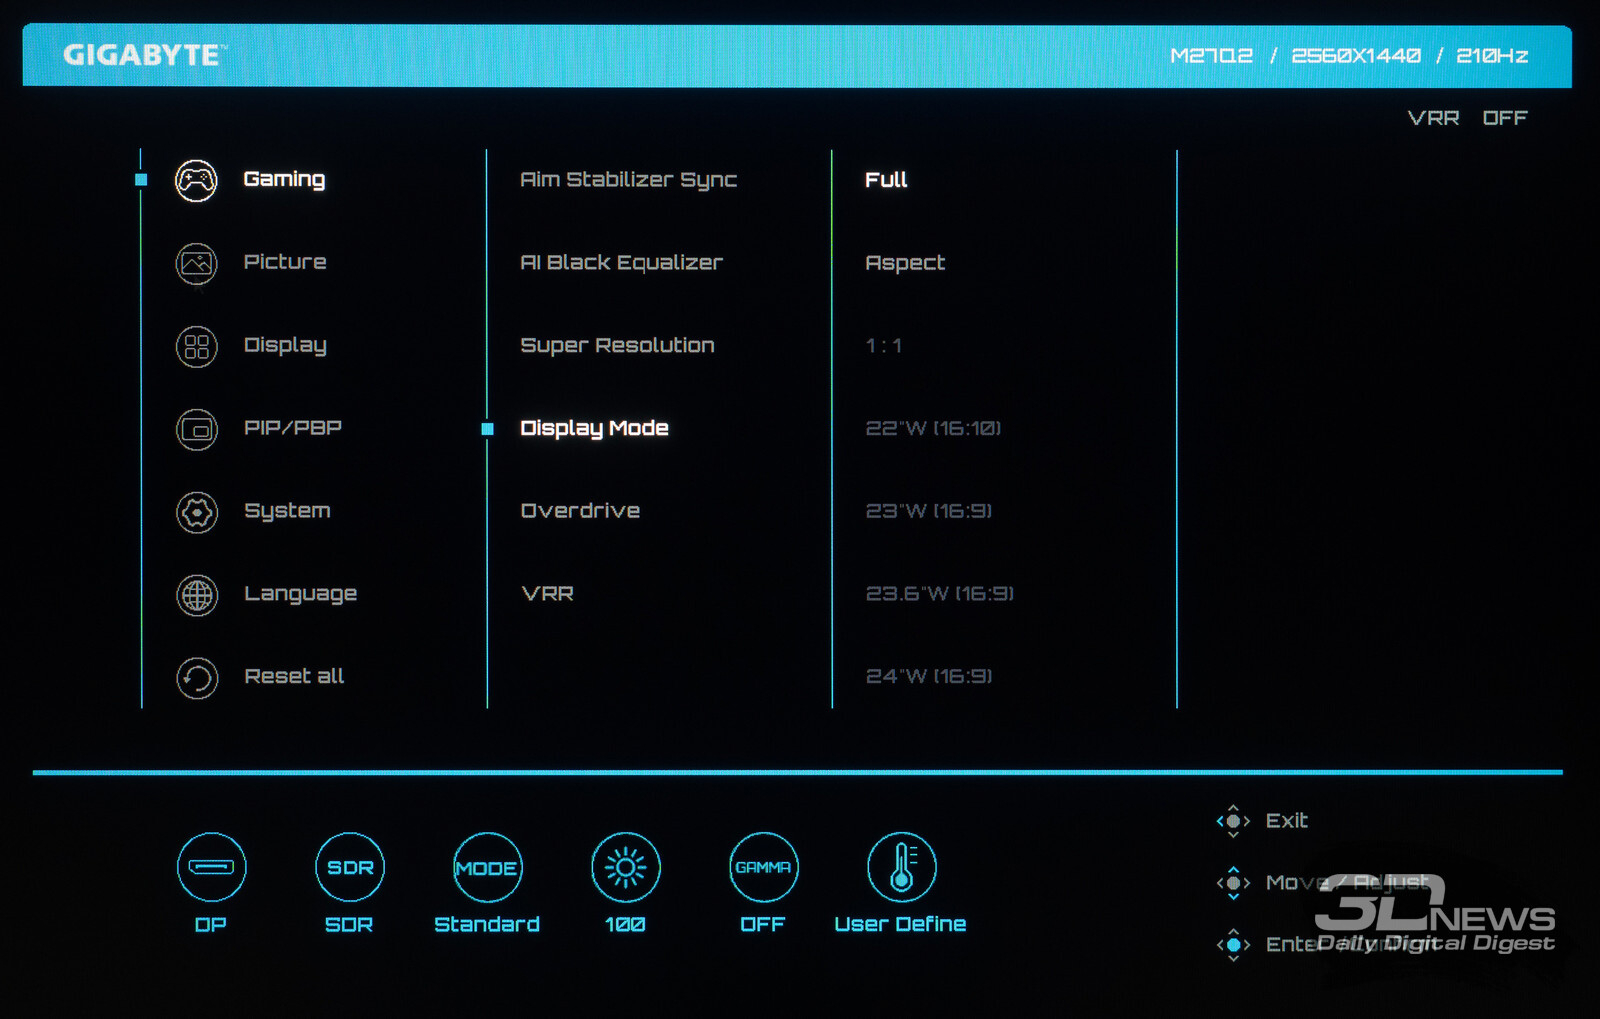This screenshot has height=1019, width=1600.
Task: Choose the Aspect display mode option
Action: [x=904, y=263]
